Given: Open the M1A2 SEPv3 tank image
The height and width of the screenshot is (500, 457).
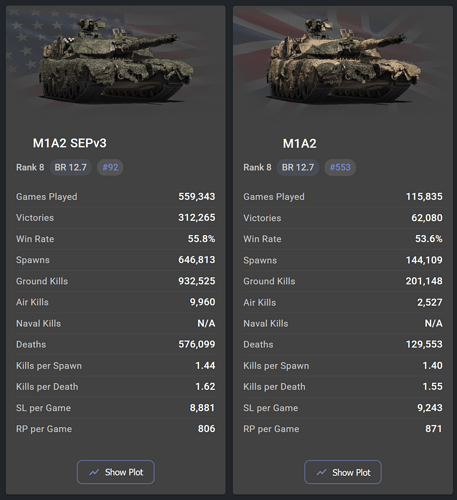Looking at the screenshot, I should (116, 60).
